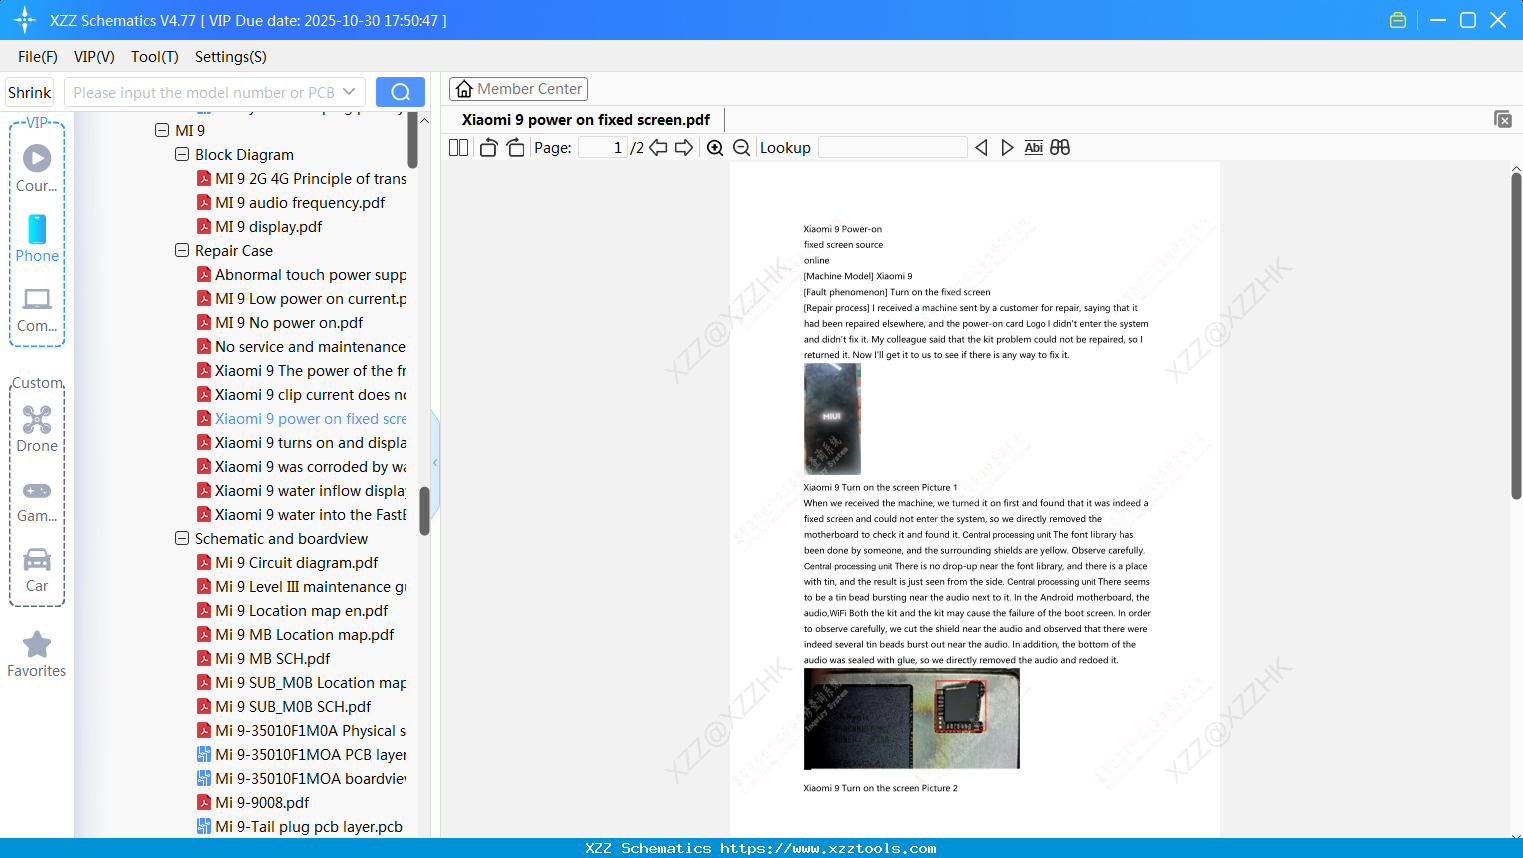Open Mi 9 MB SCH.pdf

(273, 659)
